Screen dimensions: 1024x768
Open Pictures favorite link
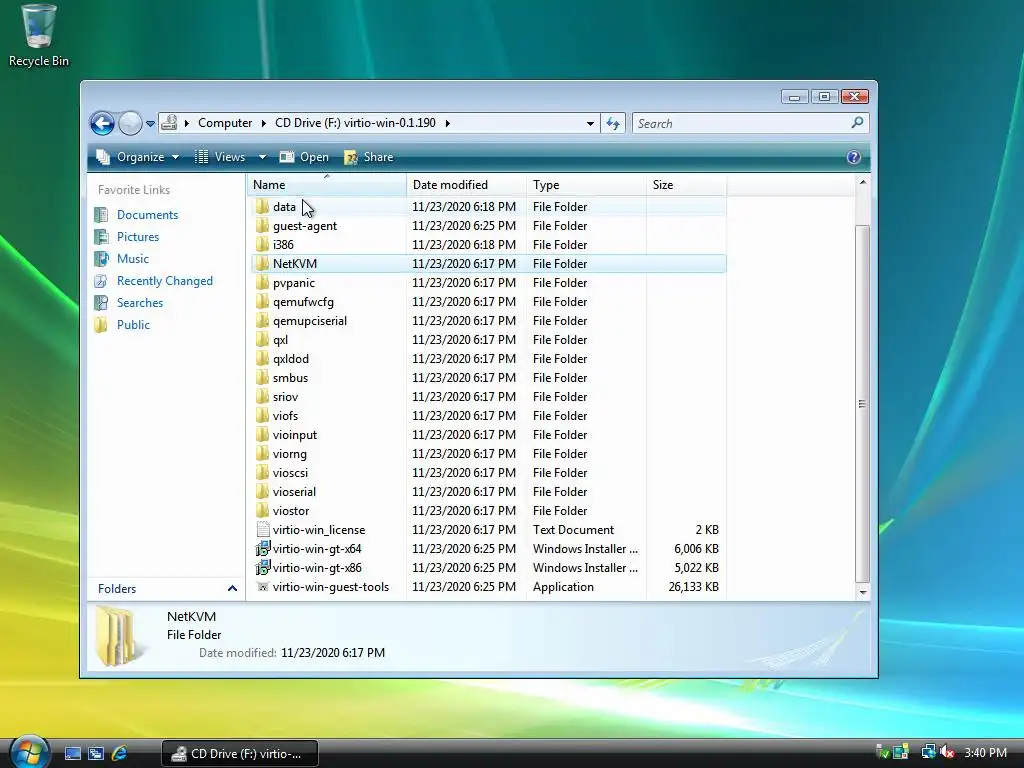point(138,236)
